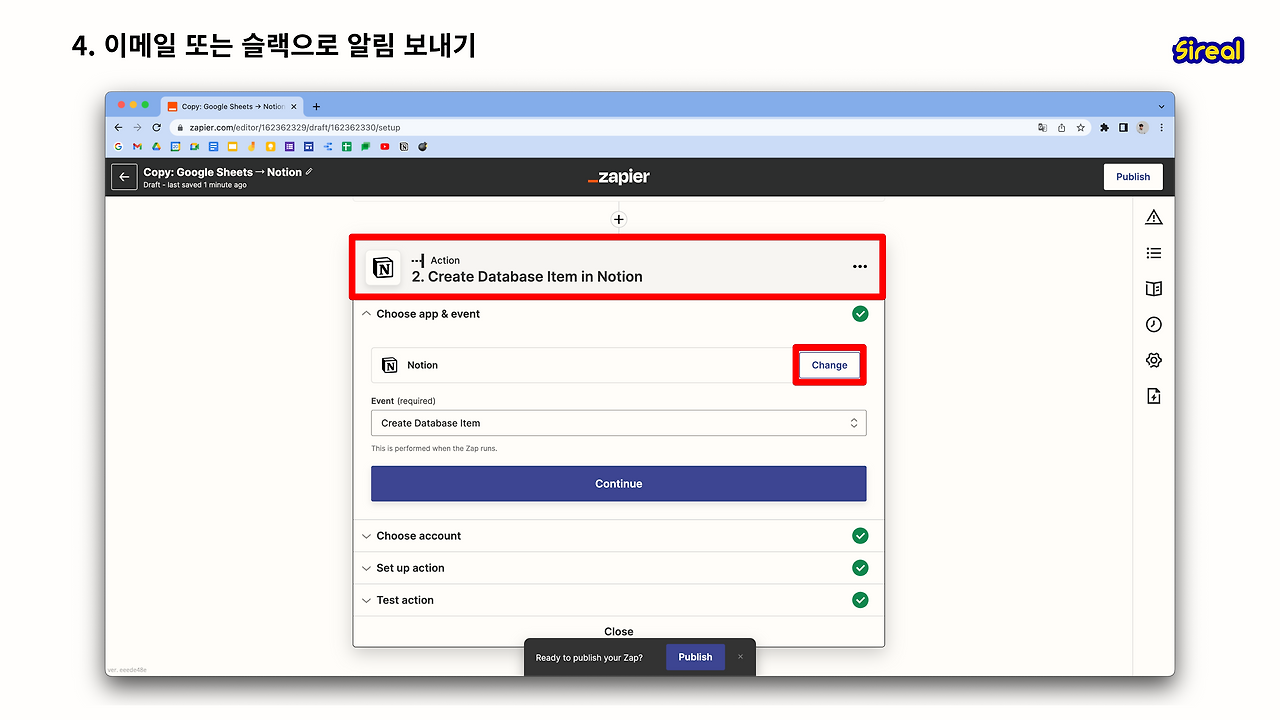Click the green check beside Test action
This screenshot has width=1280, height=720.
860,600
